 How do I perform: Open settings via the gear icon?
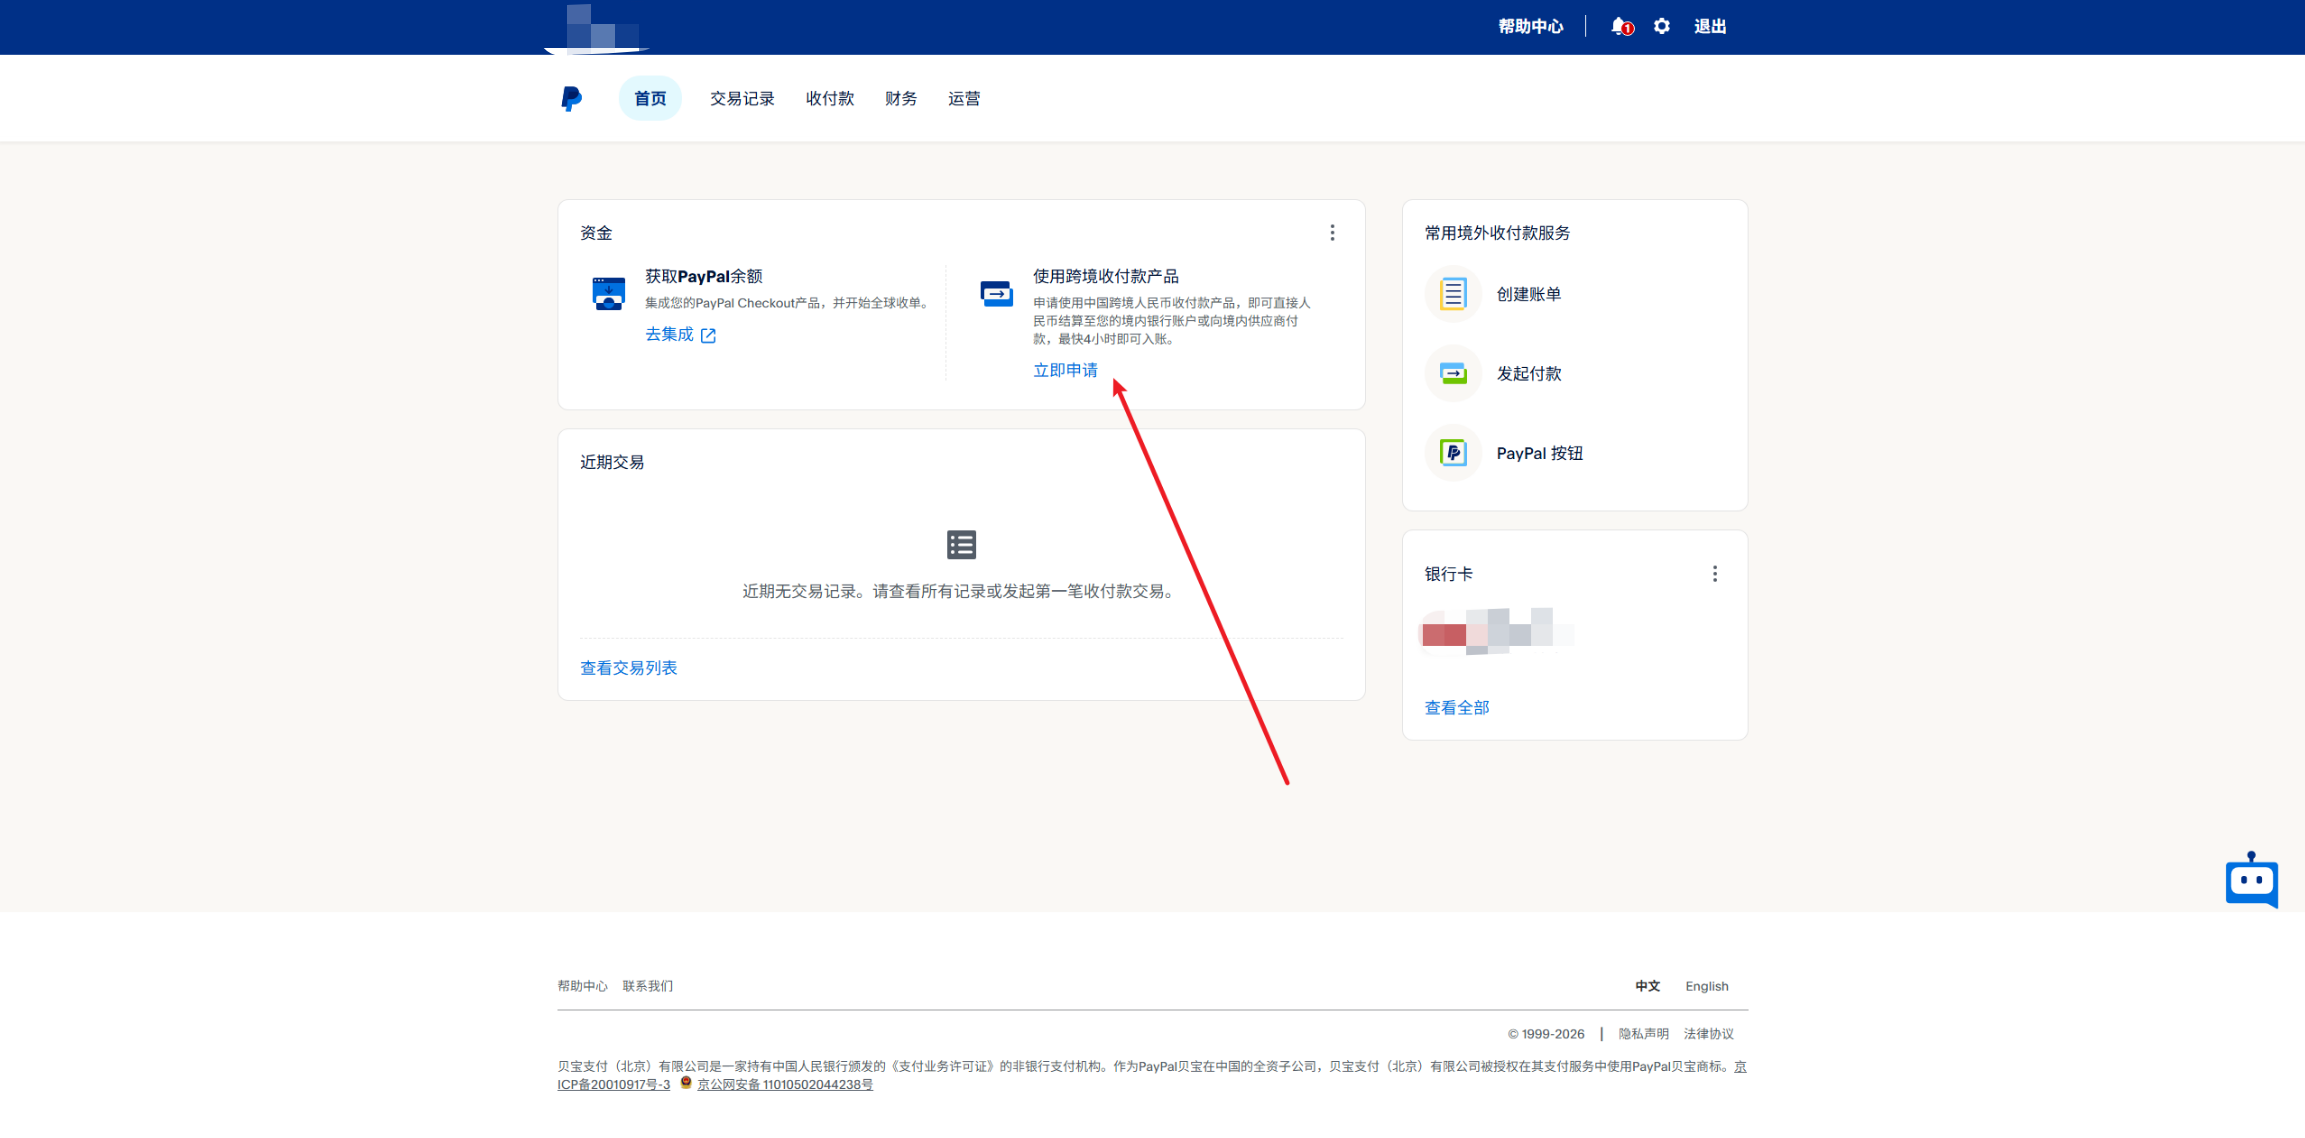click(x=1662, y=27)
